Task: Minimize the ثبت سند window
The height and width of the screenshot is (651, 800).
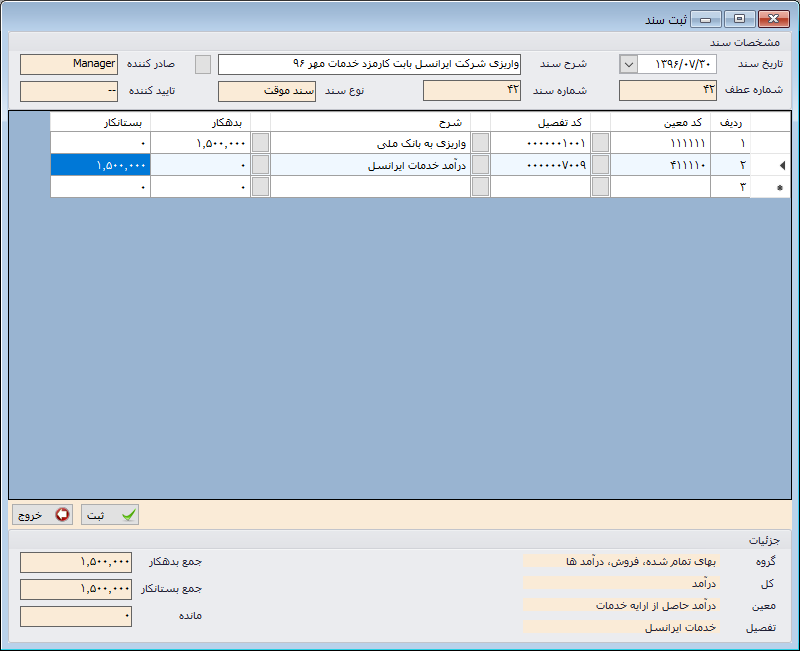Action: 706,19
